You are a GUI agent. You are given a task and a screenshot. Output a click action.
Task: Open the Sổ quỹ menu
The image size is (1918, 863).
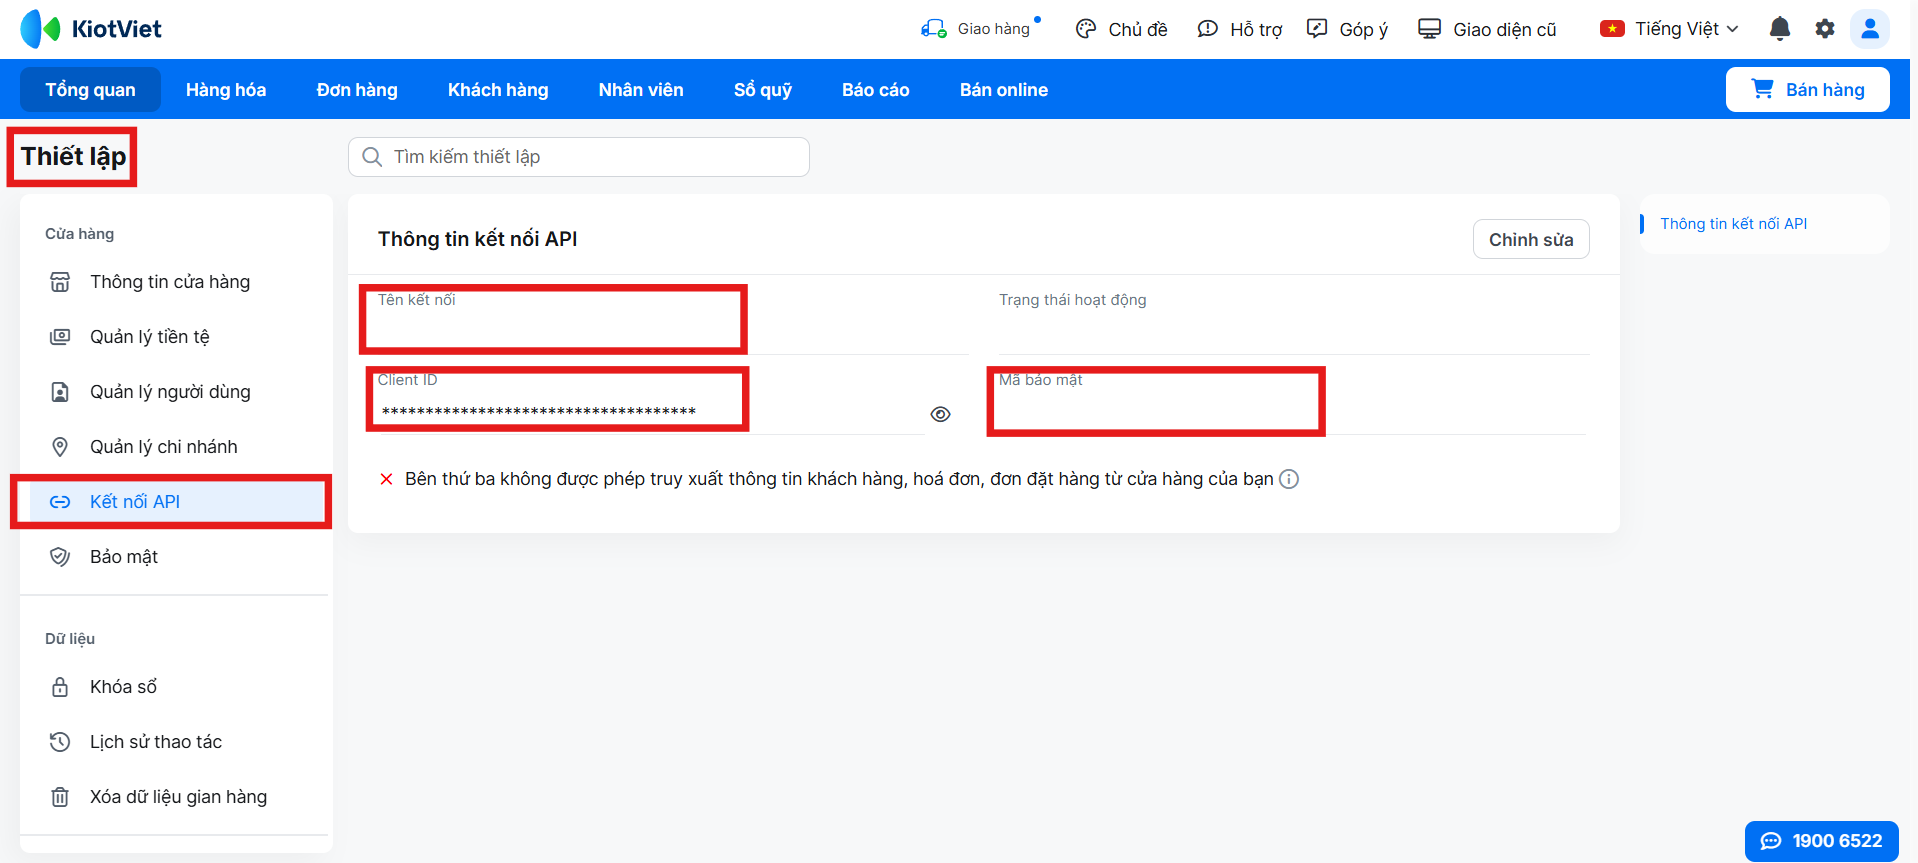[763, 90]
